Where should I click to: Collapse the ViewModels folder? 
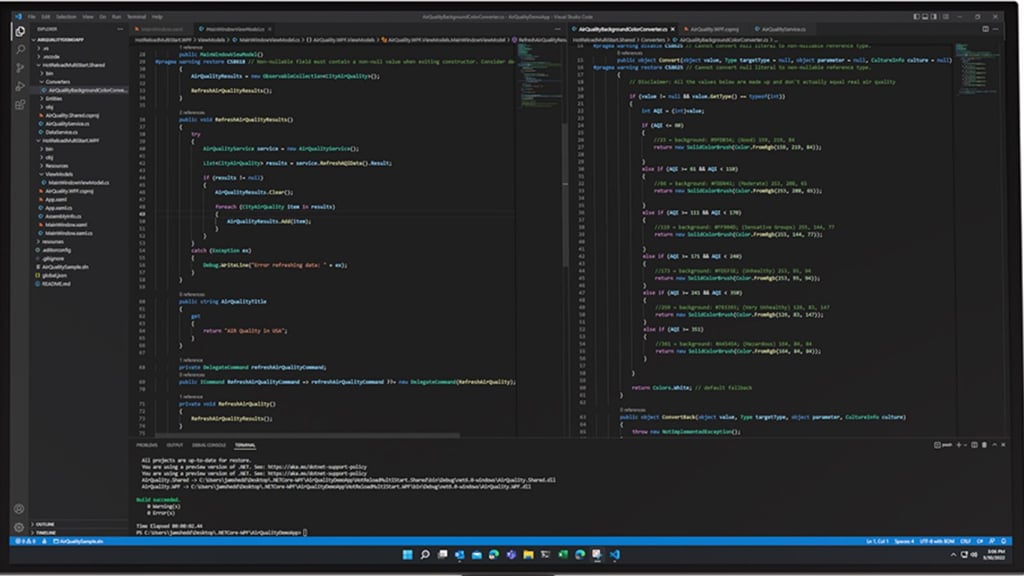click(60, 173)
